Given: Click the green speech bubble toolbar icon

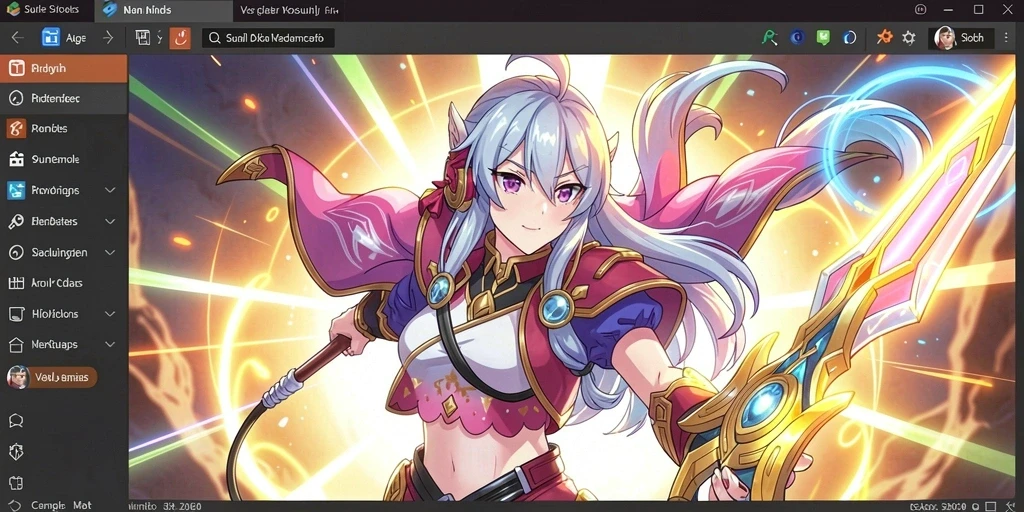Looking at the screenshot, I should [823, 38].
